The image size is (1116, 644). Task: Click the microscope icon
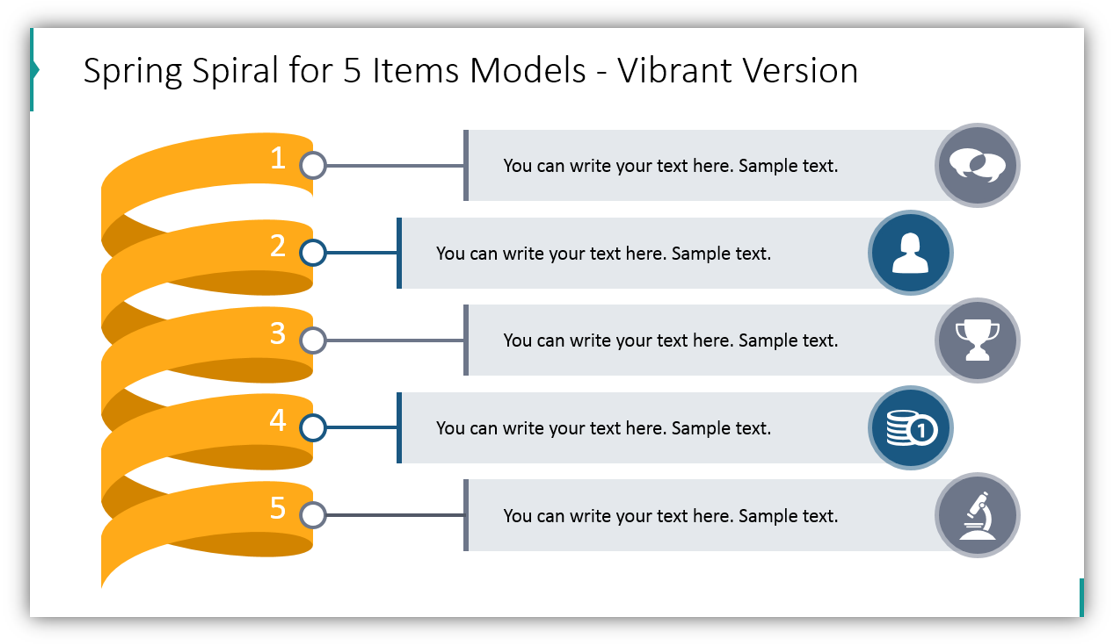(977, 515)
